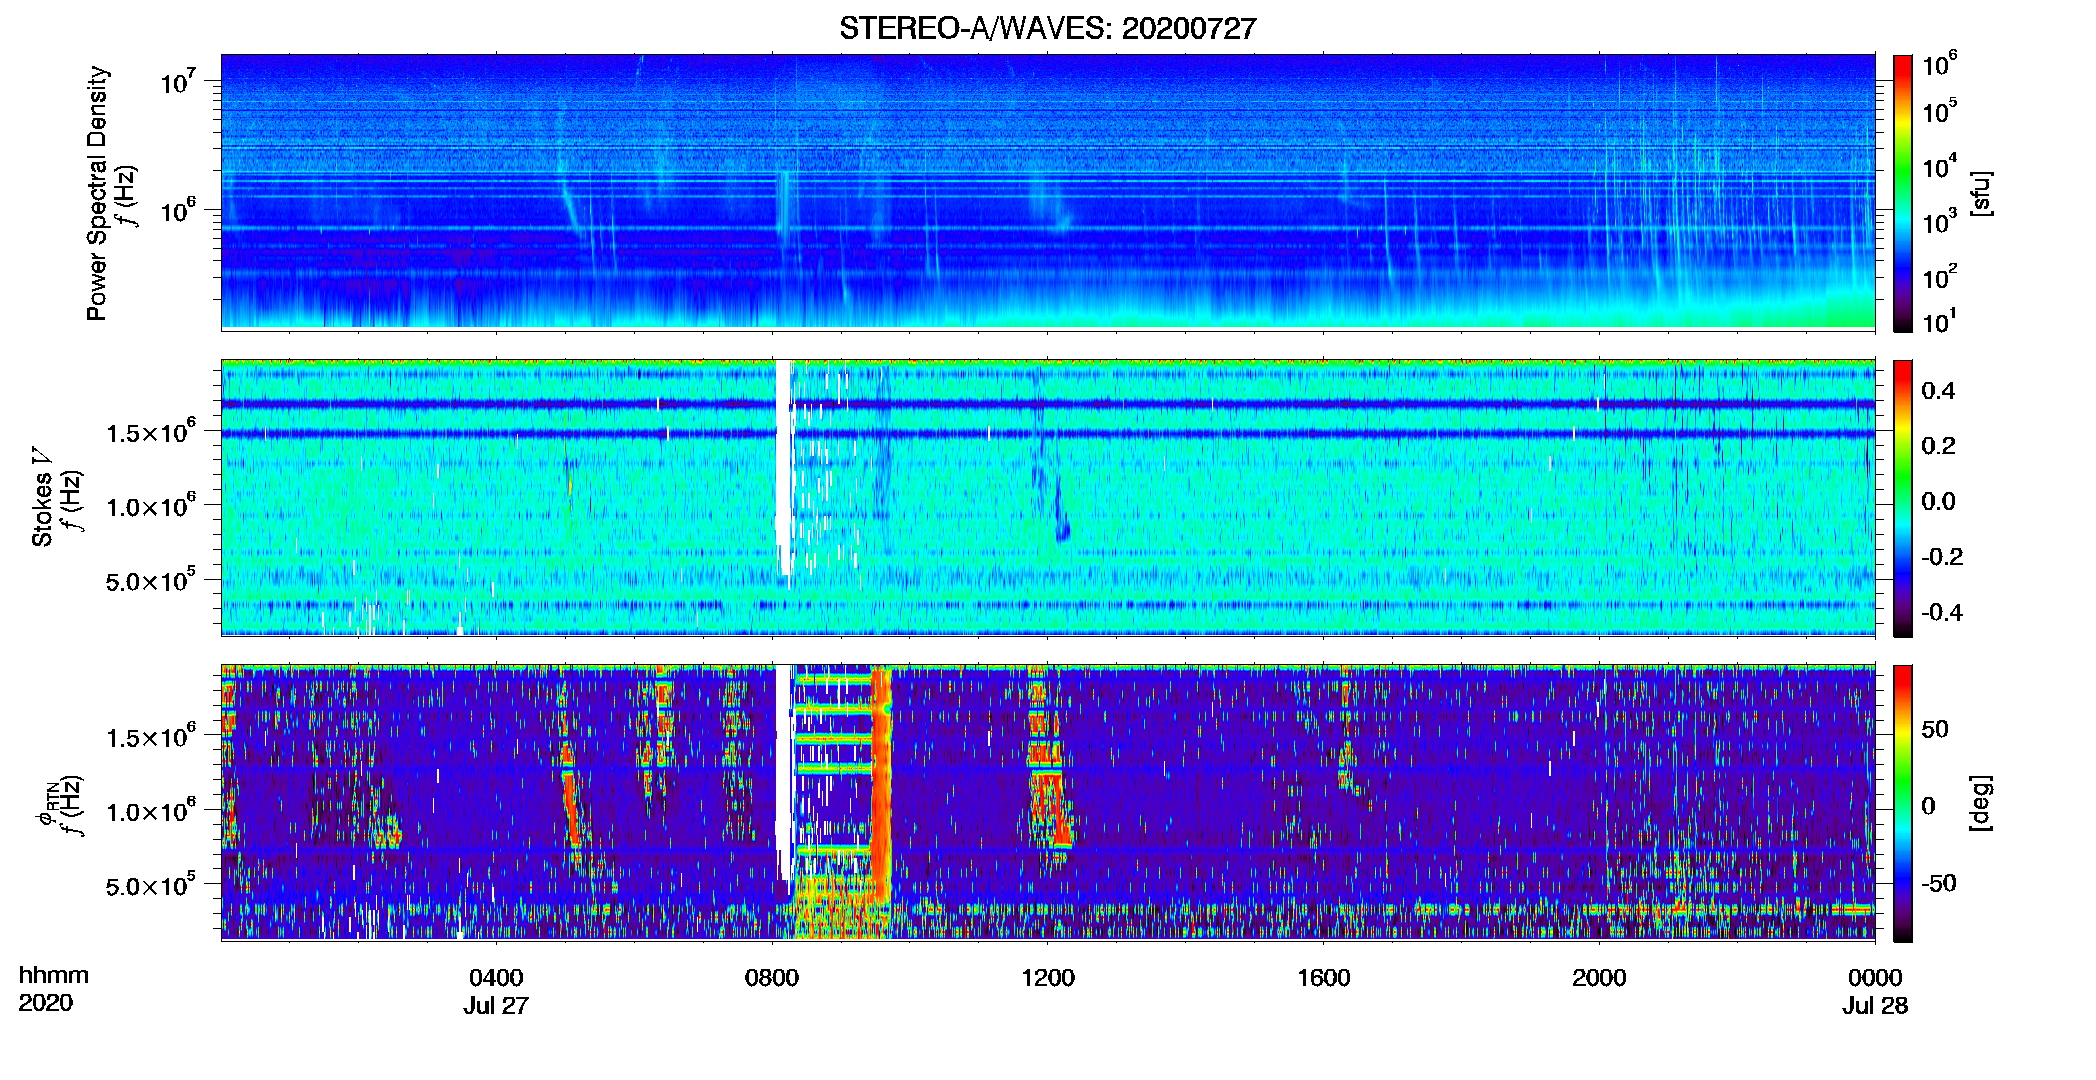Click the 2020 year label
This screenshot has width=2096, height=1080.
coord(46,1003)
